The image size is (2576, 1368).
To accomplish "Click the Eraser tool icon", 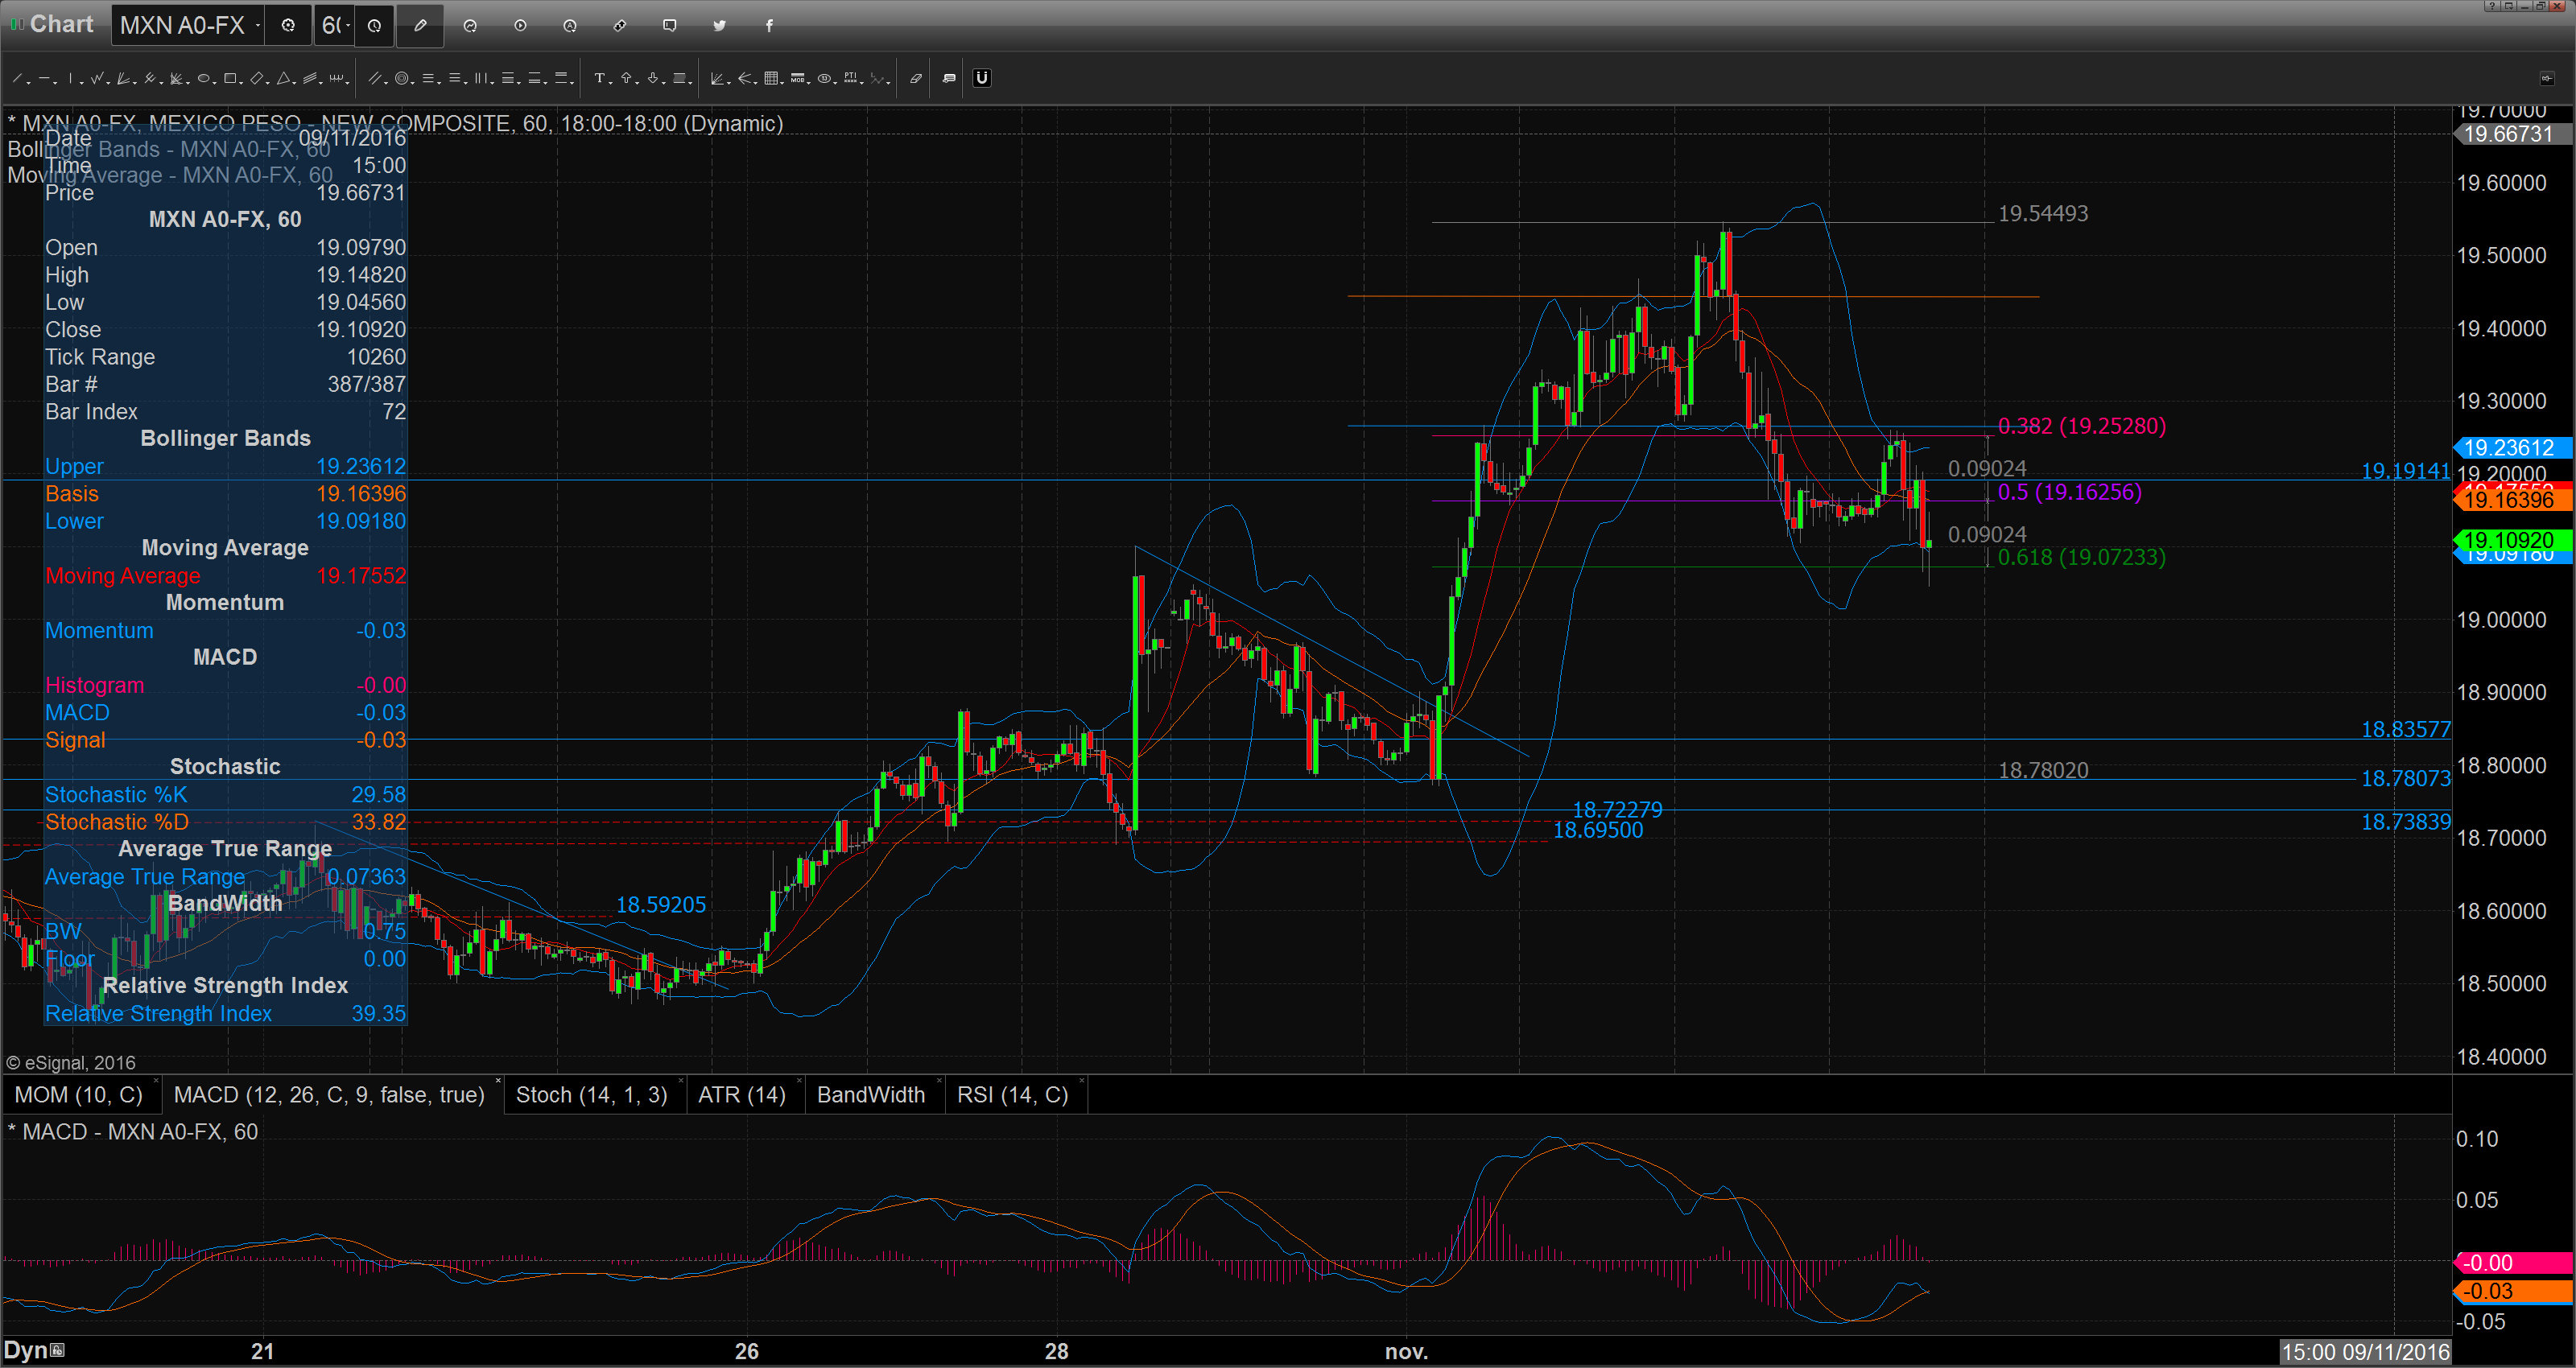I will [915, 78].
